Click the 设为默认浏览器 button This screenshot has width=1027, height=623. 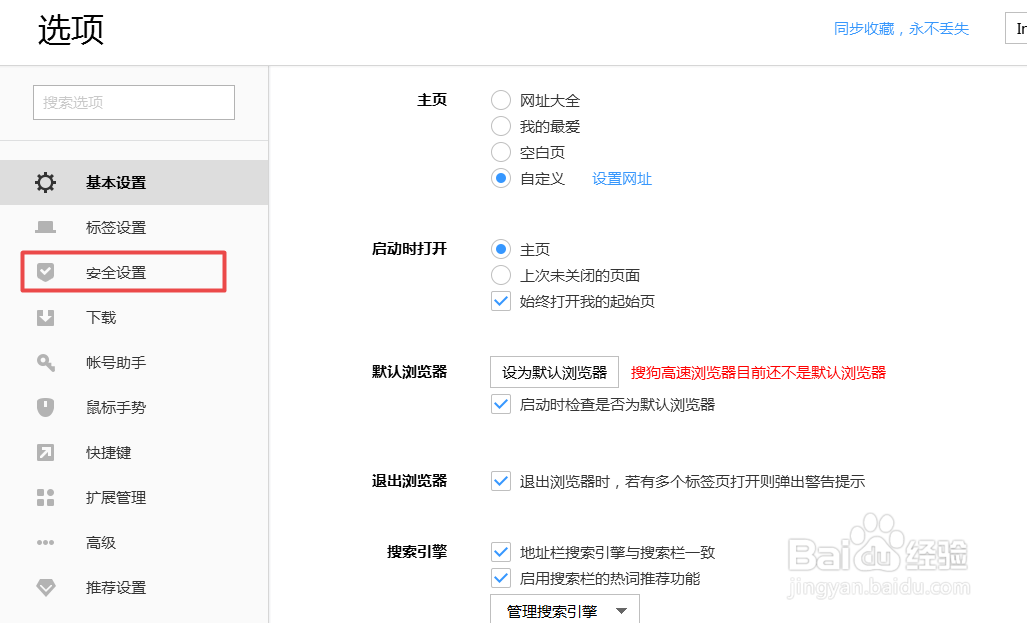click(x=553, y=371)
